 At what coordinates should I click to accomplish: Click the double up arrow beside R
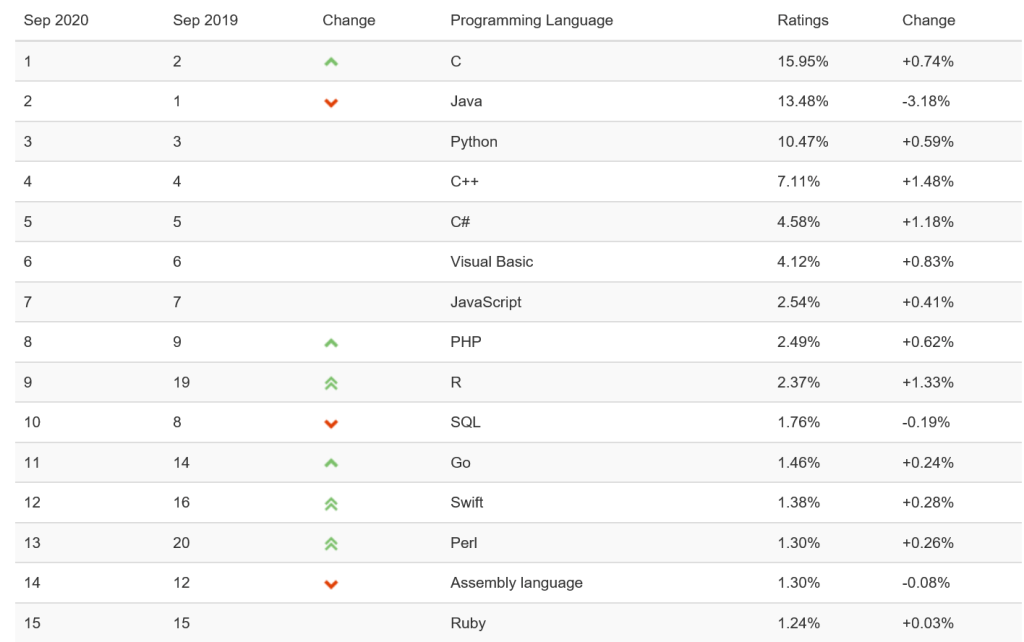click(331, 383)
